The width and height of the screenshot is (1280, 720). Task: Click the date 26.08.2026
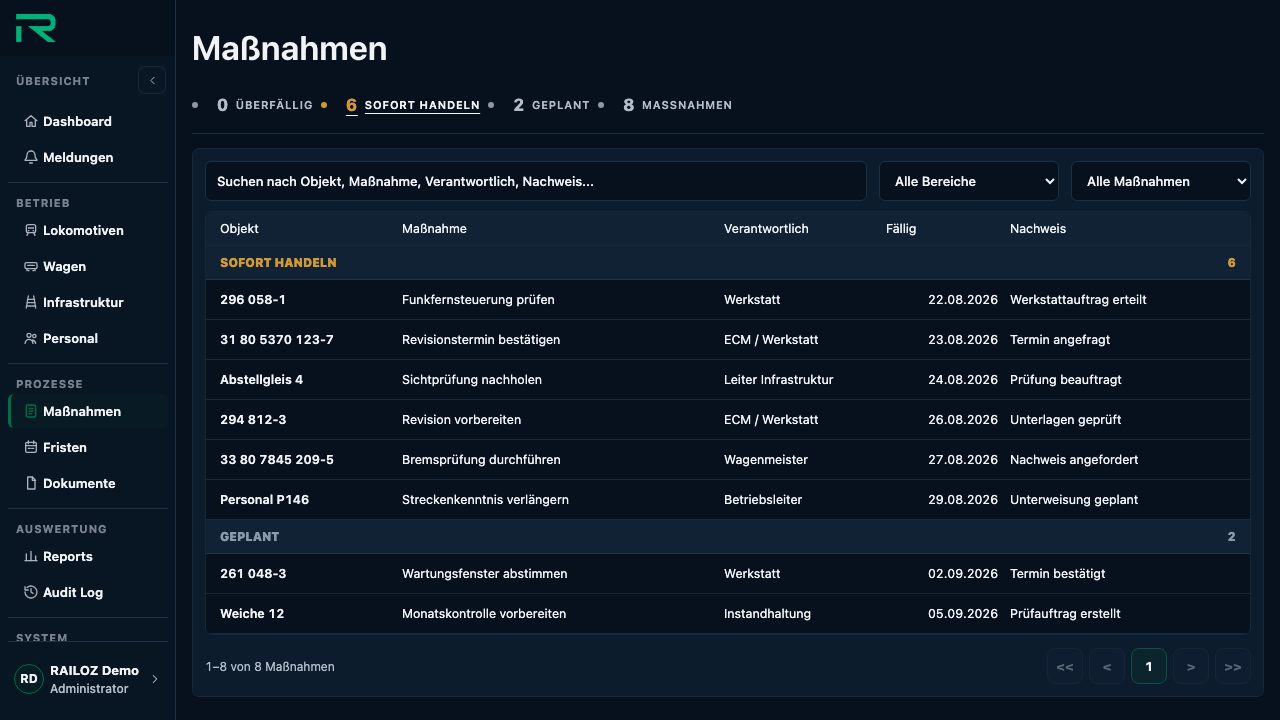(x=963, y=420)
